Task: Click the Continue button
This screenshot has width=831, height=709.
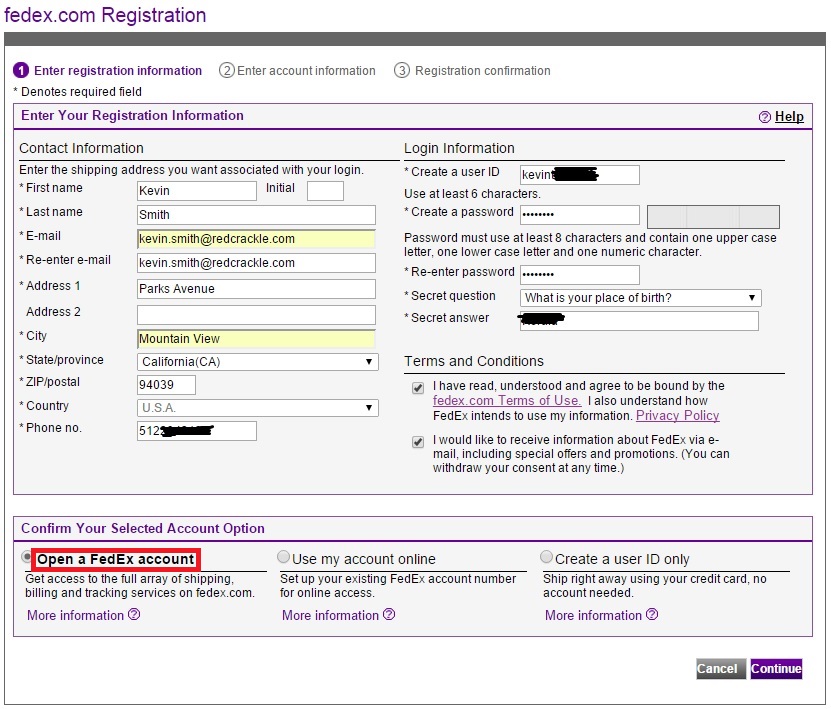Action: [776, 669]
